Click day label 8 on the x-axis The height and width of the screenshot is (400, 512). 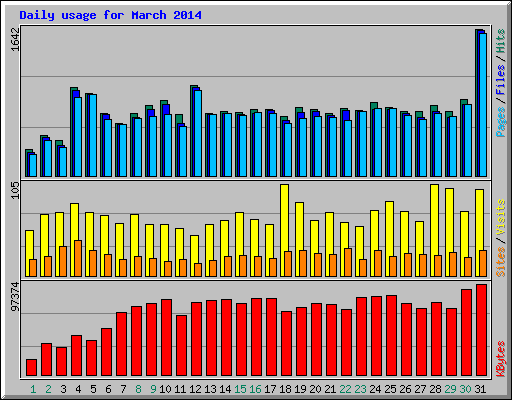[138, 389]
